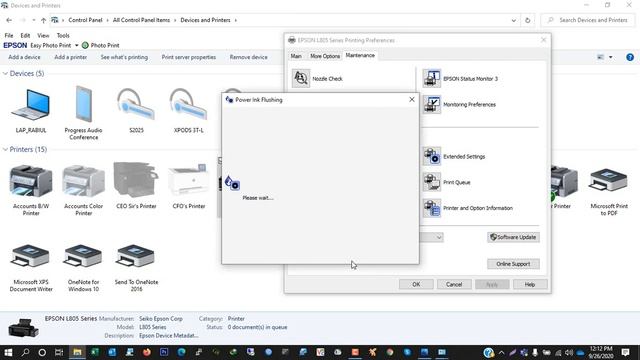Open the view options dropdown arrow
The width and height of the screenshot is (640, 360).
611,57
